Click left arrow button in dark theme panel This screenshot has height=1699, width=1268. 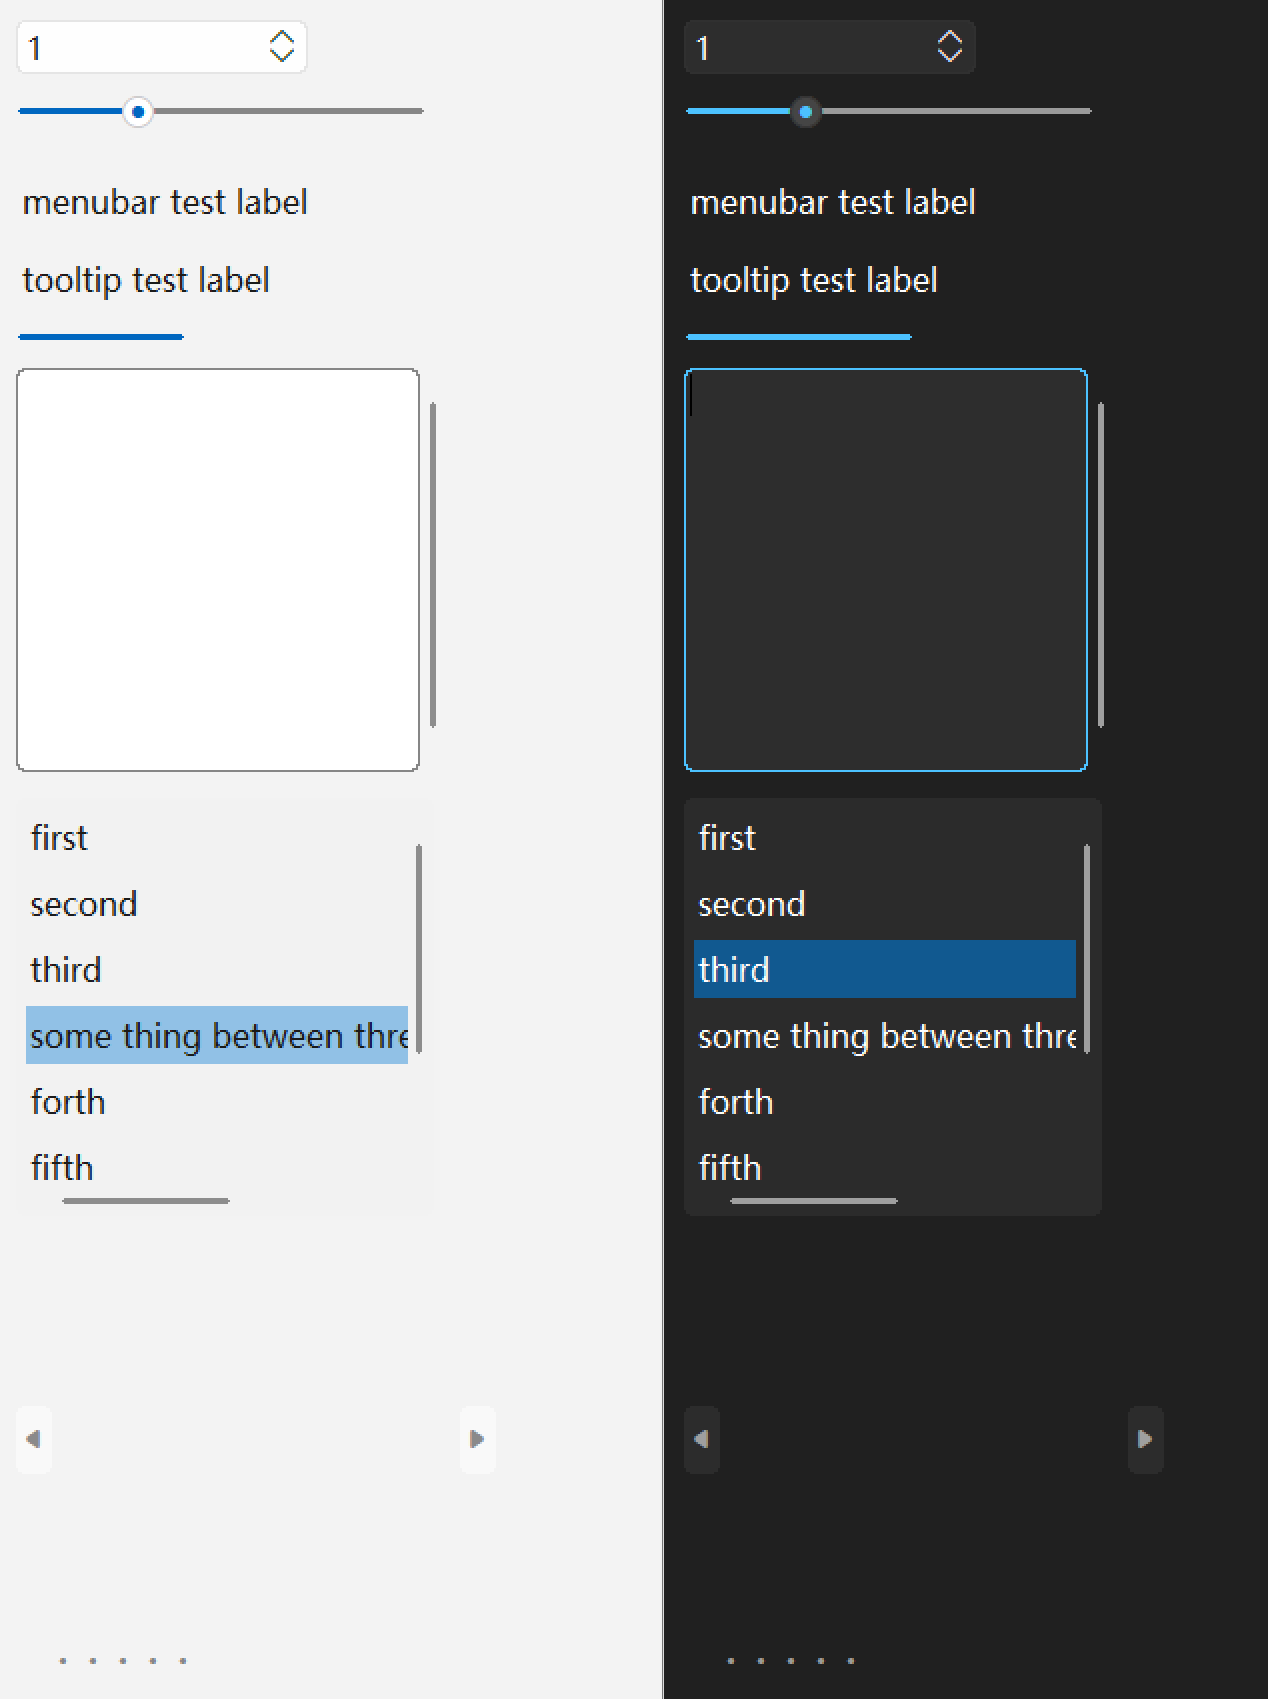click(x=702, y=1439)
